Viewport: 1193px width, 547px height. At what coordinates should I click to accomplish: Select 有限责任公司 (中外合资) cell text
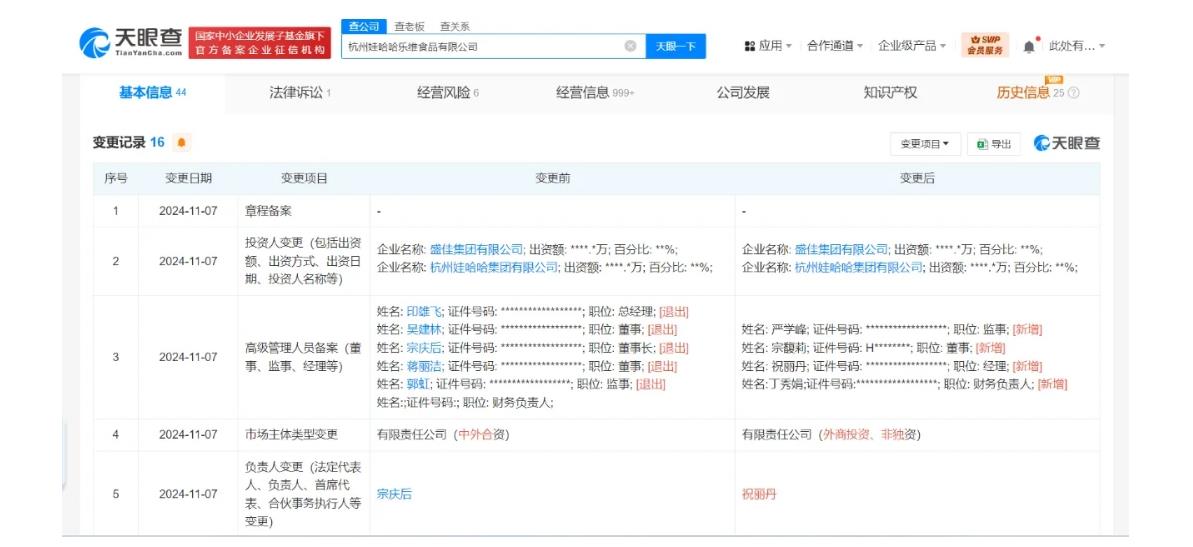point(443,434)
